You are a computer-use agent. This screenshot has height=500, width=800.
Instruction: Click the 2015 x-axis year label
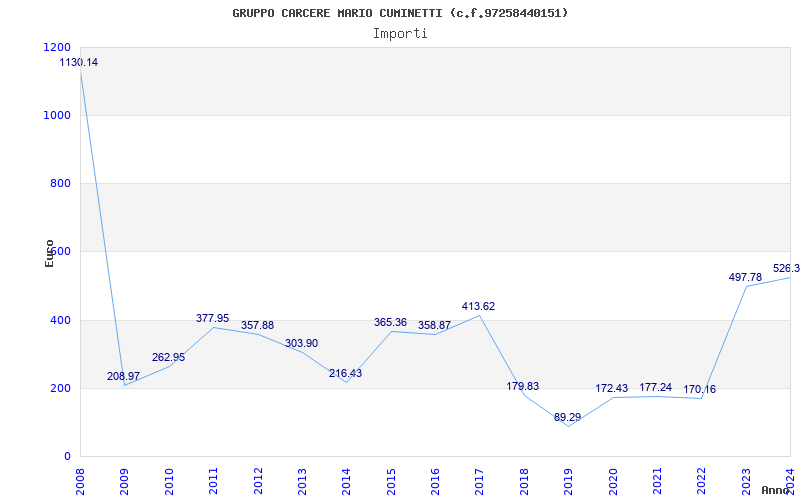(x=391, y=481)
